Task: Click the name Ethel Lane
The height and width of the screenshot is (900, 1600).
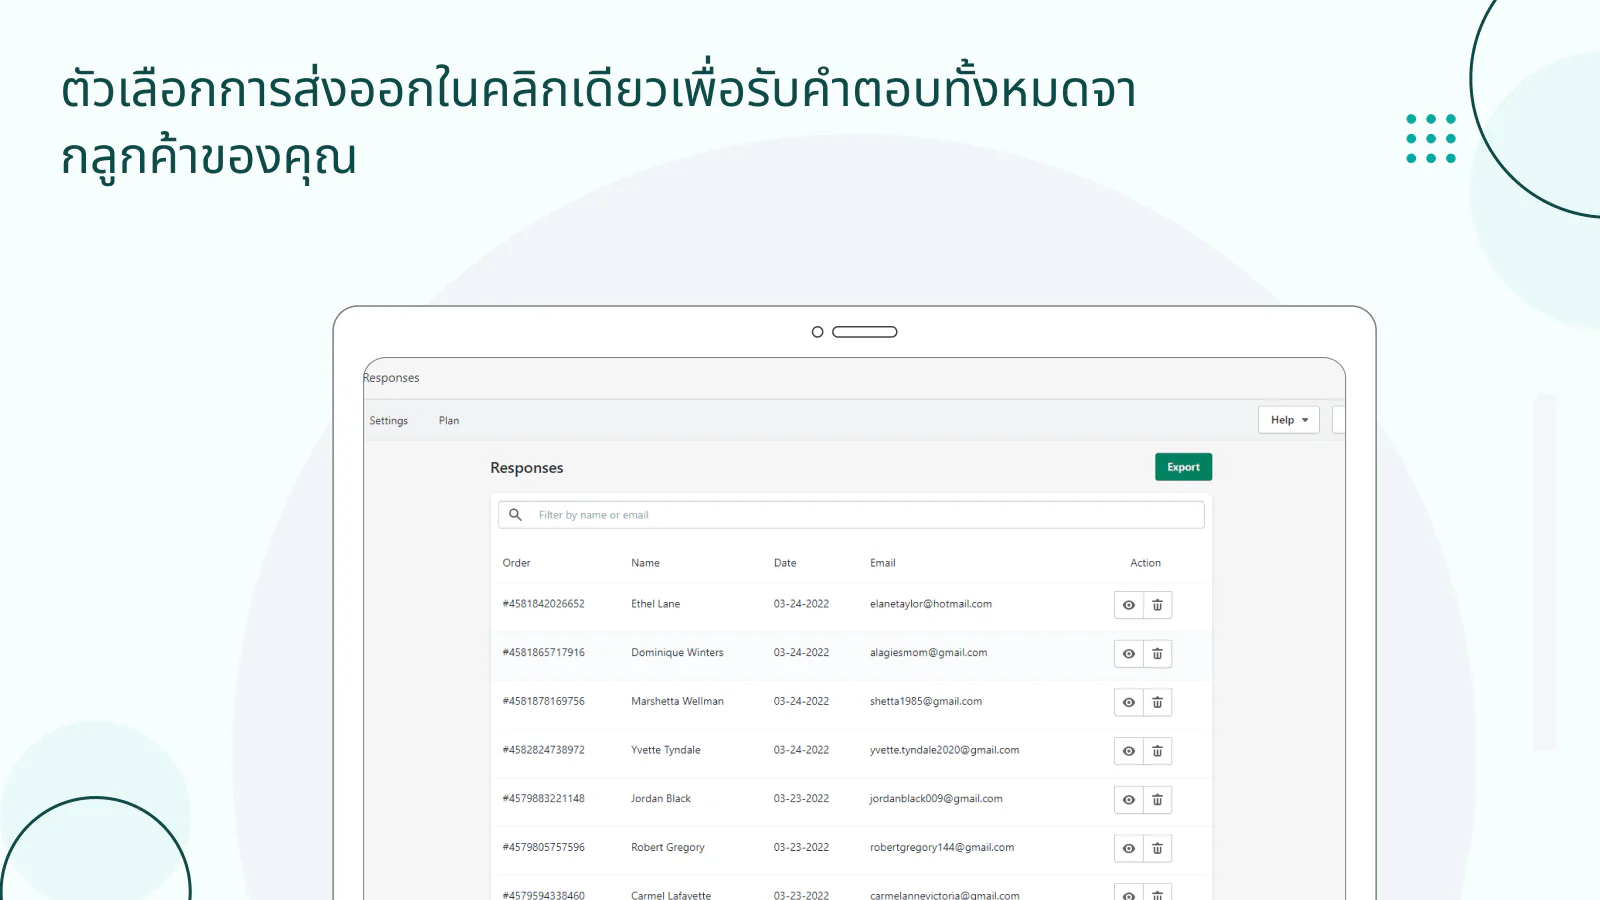Action: click(655, 604)
